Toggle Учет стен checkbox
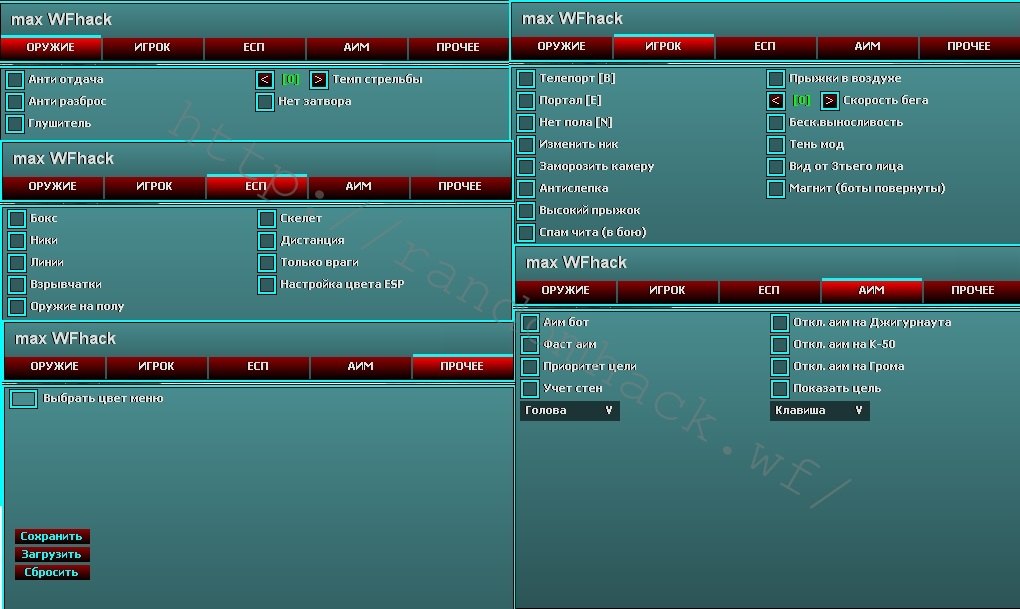The width and height of the screenshot is (1020, 609). (530, 388)
